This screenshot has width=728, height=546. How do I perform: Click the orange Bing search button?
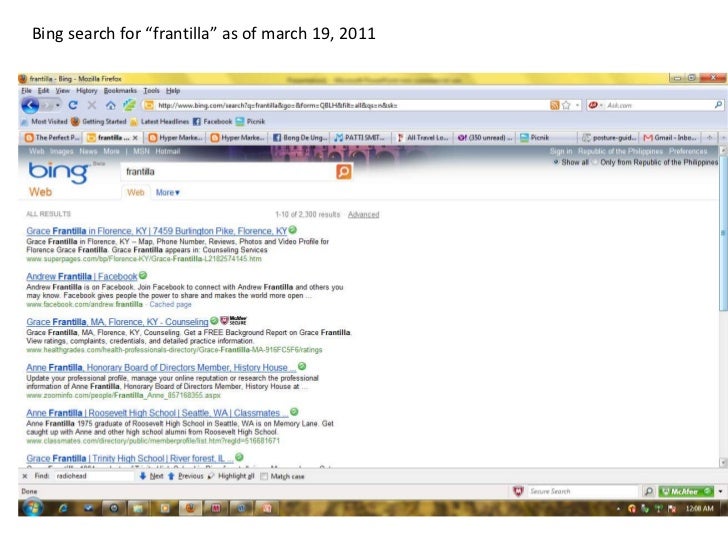pyautogui.click(x=344, y=172)
